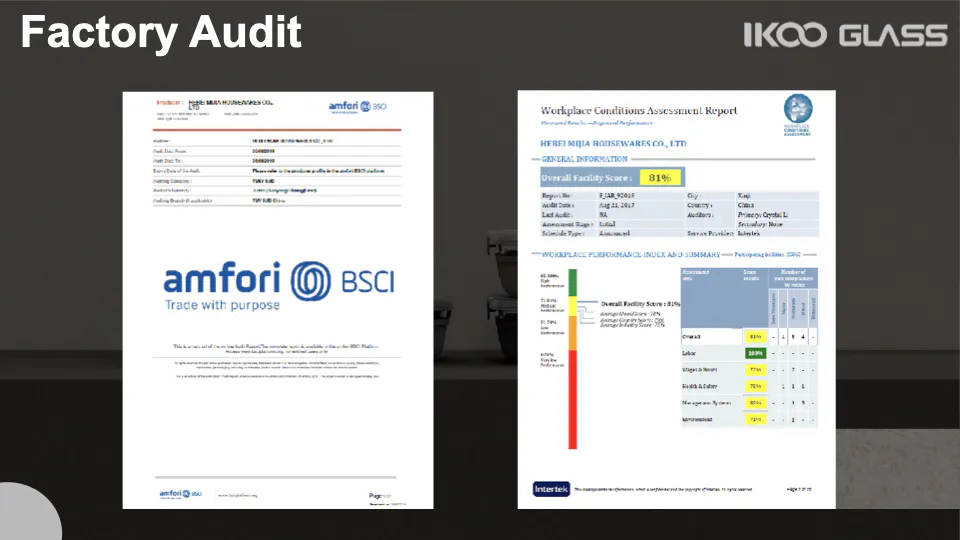Click the green Labor 100% score cell
The image size is (960, 540).
[x=754, y=353]
